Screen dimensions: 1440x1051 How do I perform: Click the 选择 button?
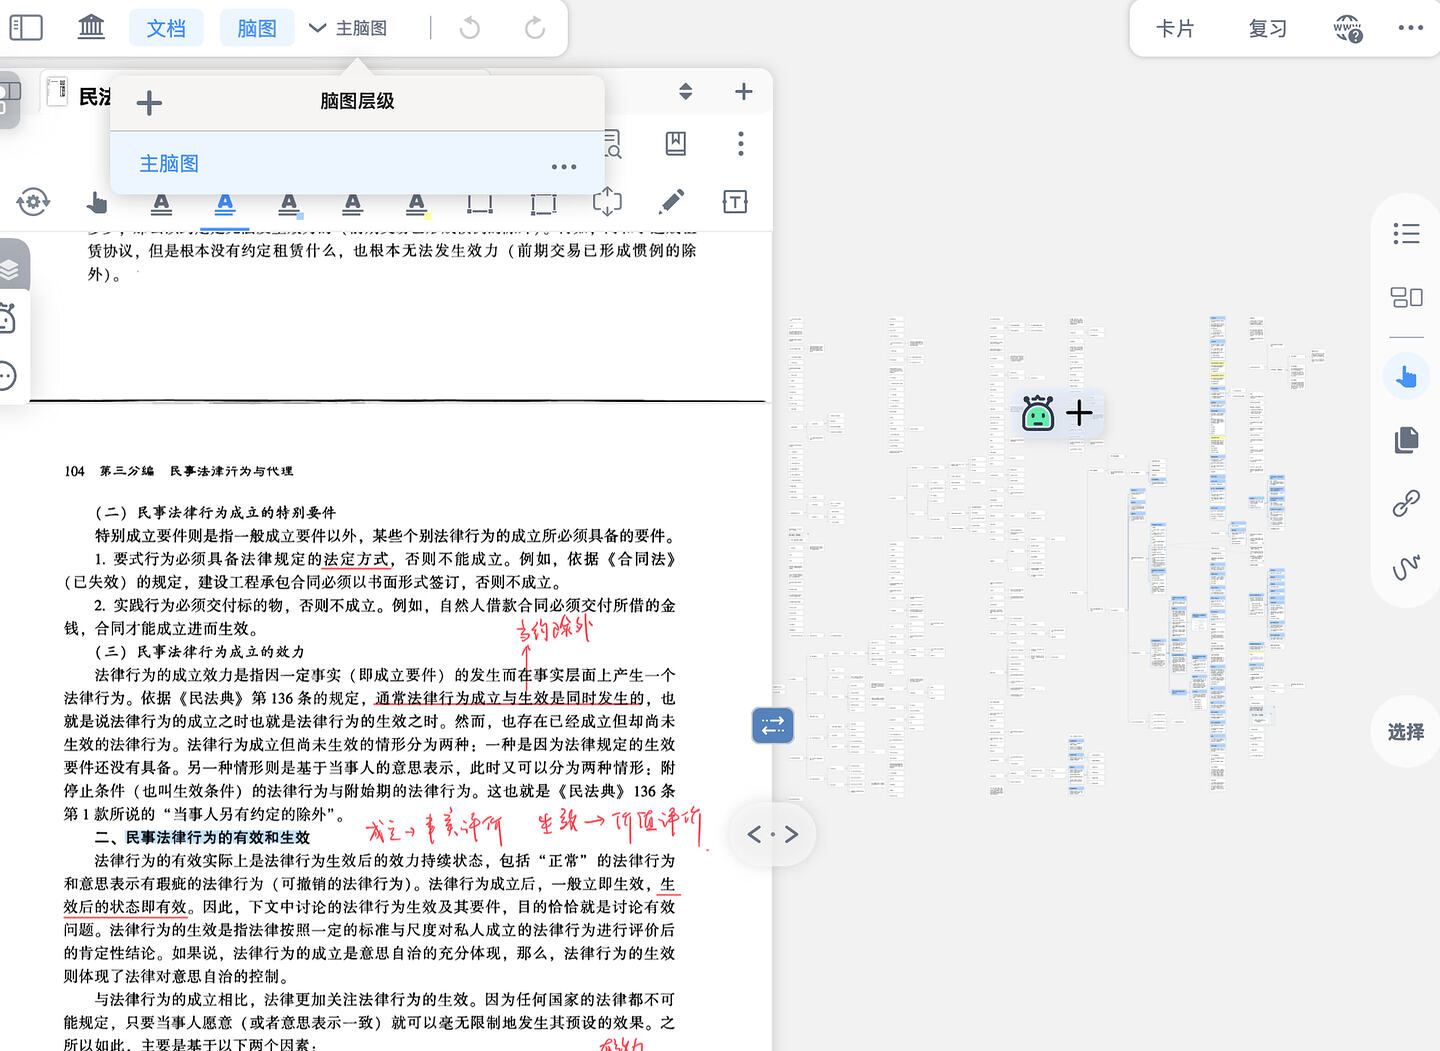(x=1406, y=732)
